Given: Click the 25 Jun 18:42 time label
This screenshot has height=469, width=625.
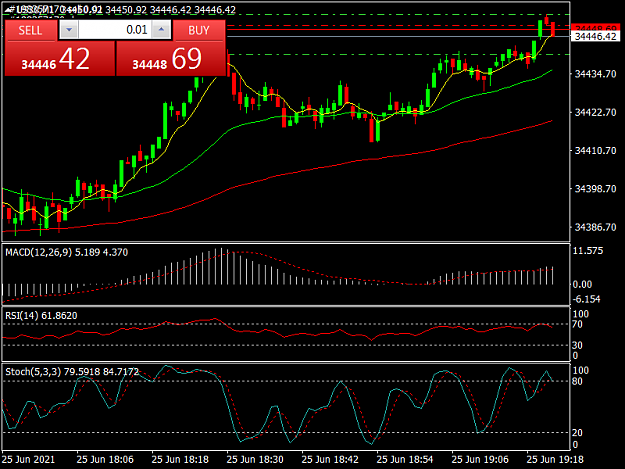Looking at the screenshot, I should pos(330,459).
